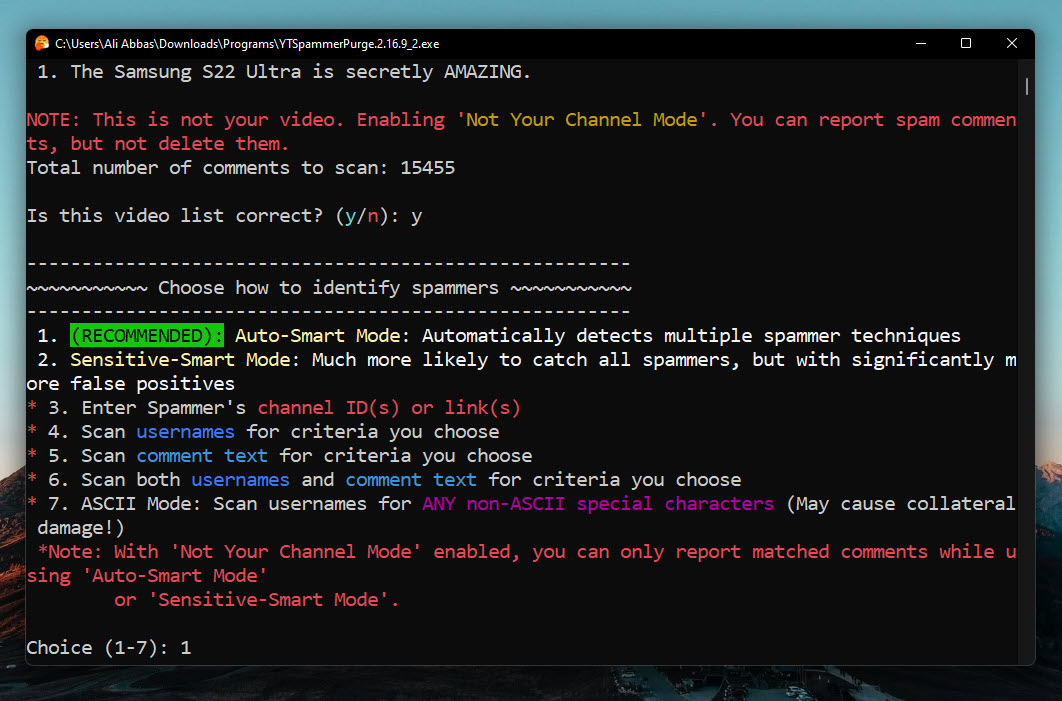Click 'Automatically detects multiple spammer techniques' text
Screen dimensions: 1062x701
coord(692,336)
